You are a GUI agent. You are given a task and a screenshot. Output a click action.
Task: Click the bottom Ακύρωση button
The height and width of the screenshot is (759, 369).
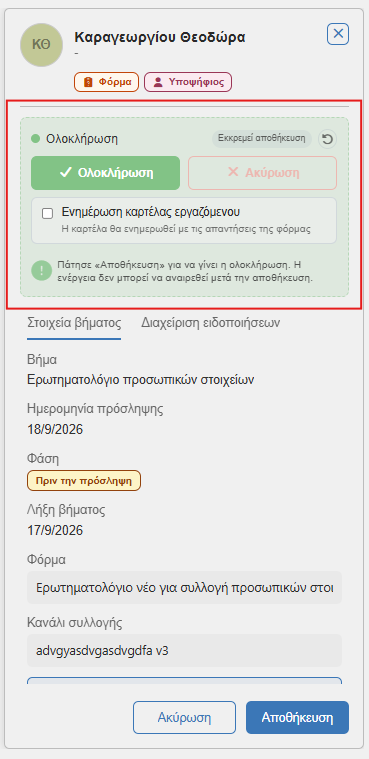tap(184, 717)
